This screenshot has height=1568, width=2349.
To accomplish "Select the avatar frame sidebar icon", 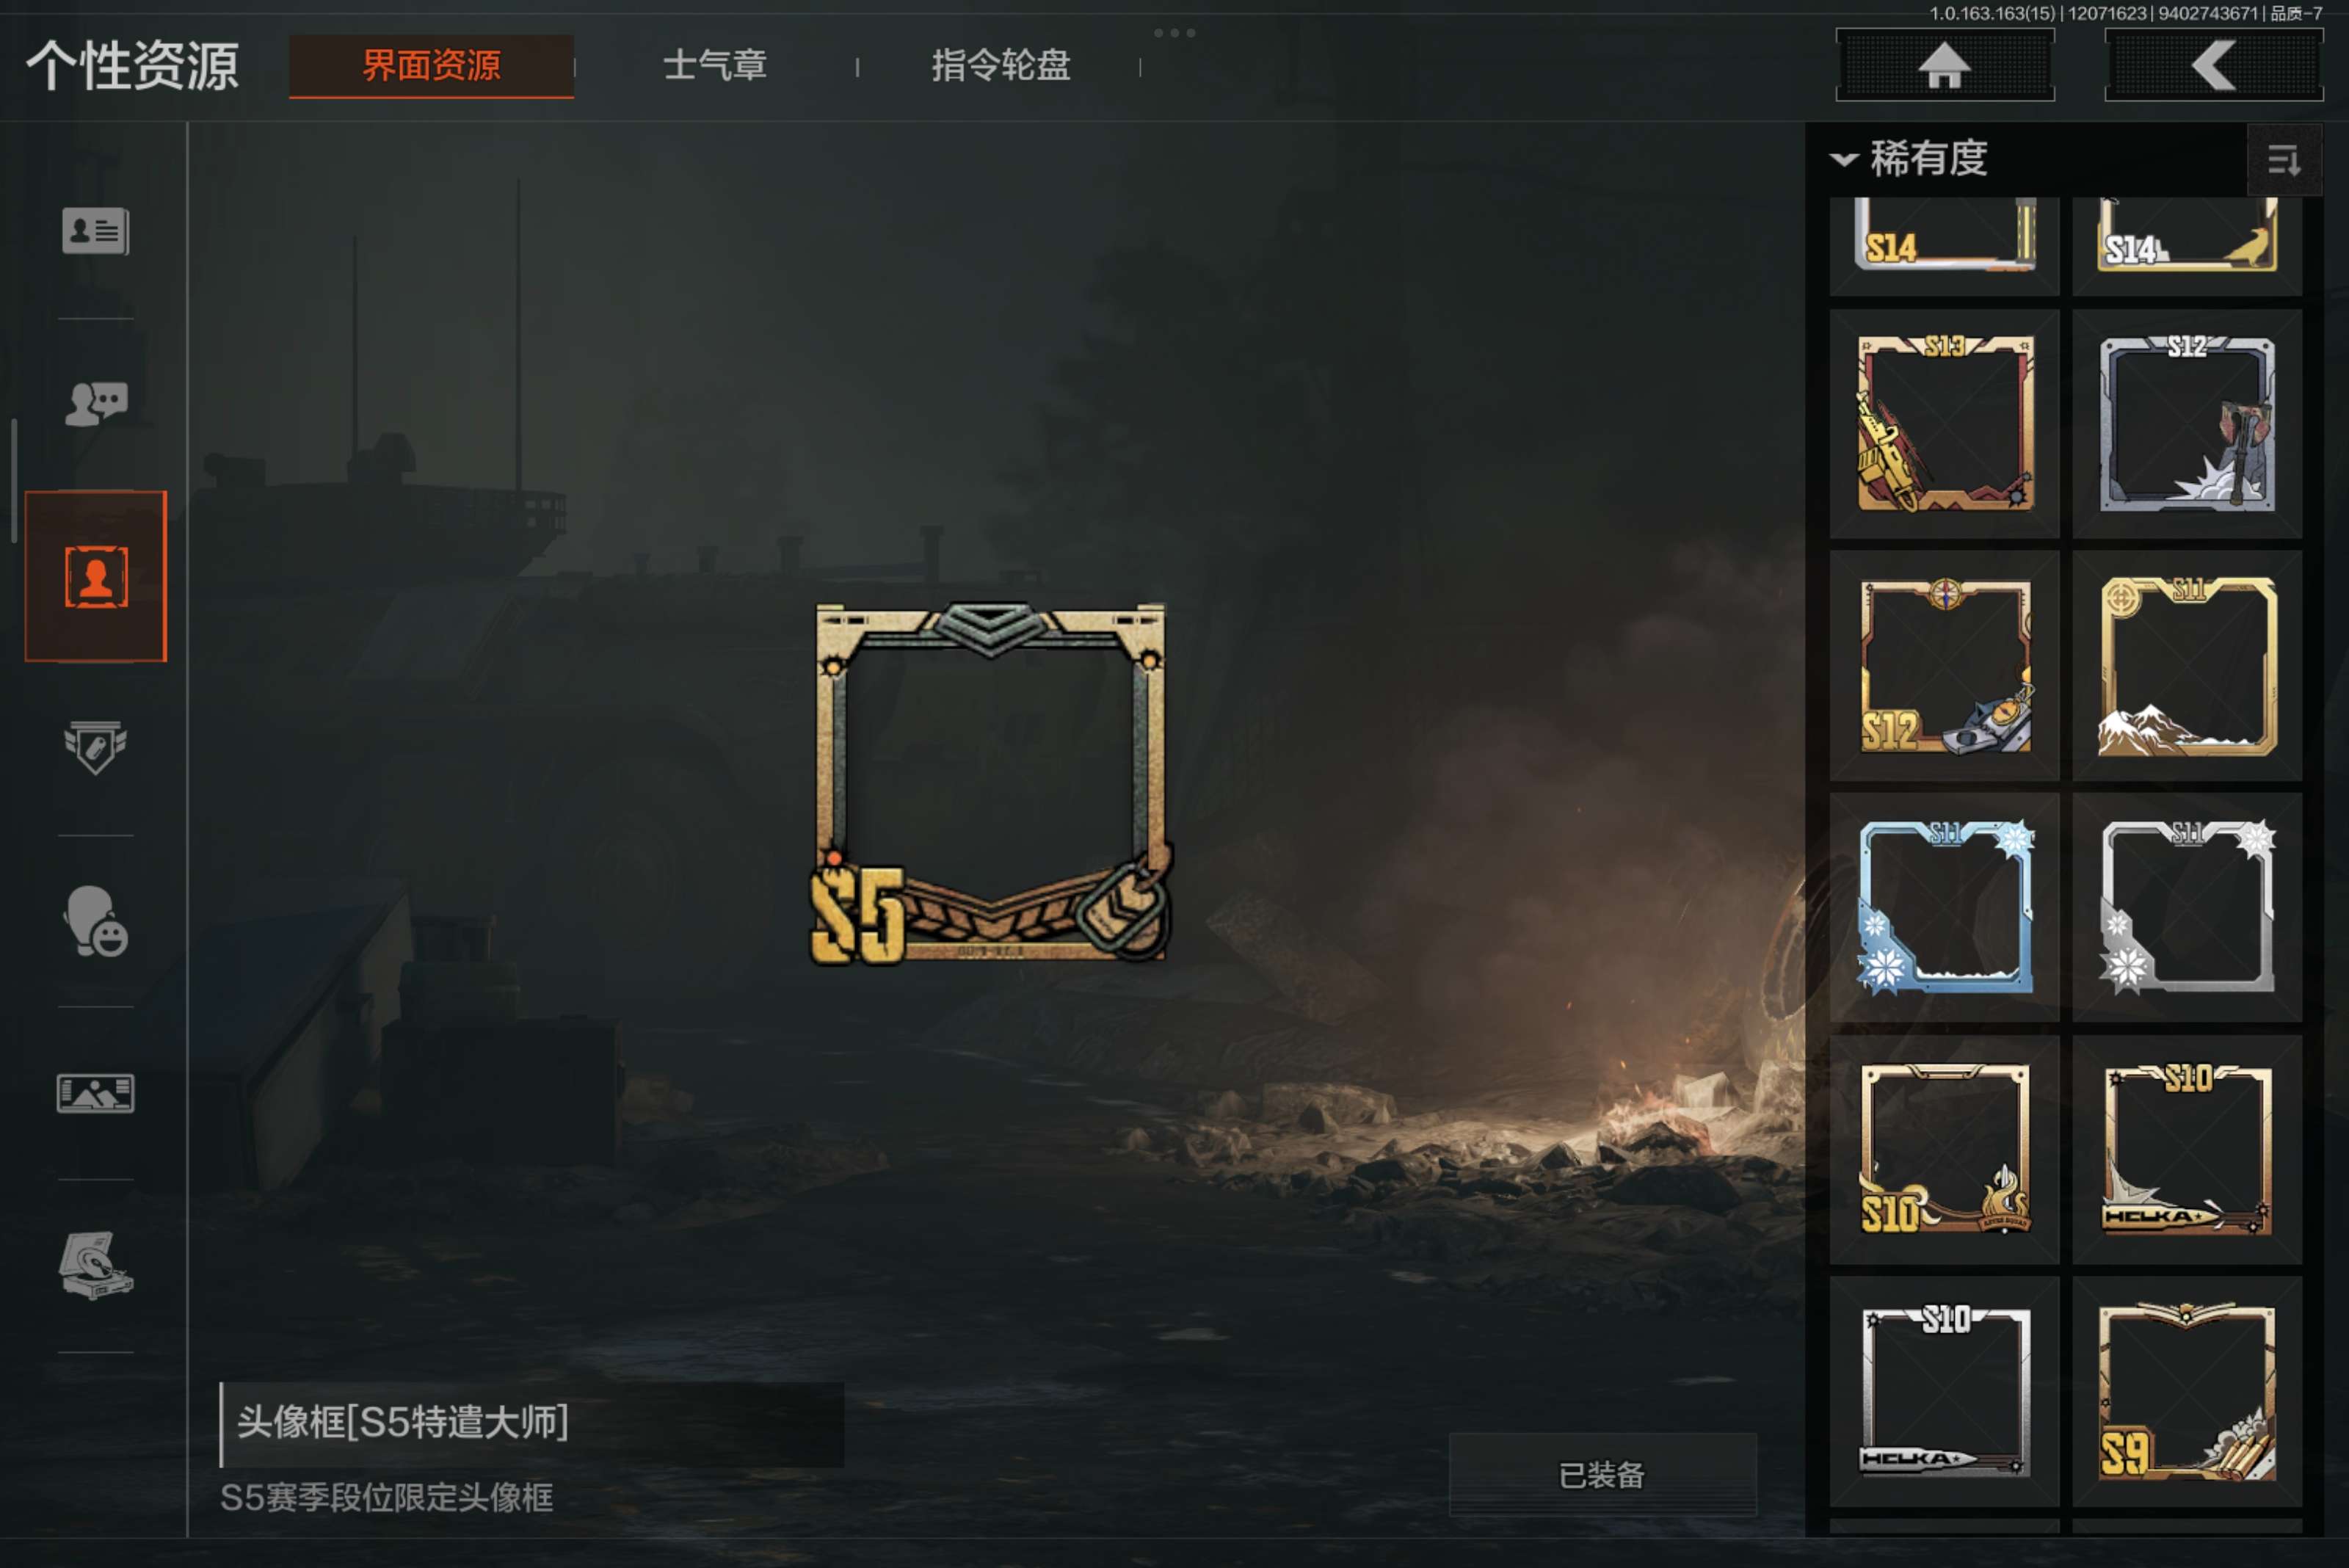I will (x=96, y=576).
